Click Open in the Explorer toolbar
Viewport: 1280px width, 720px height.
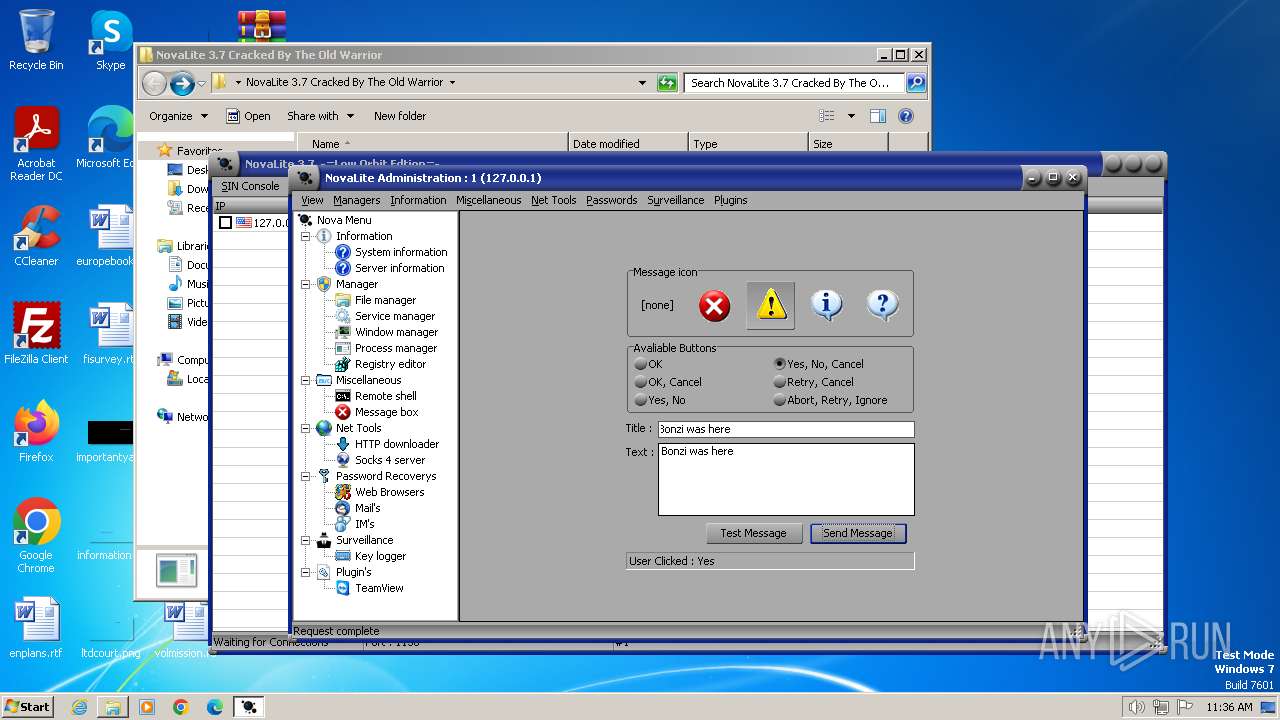pyautogui.click(x=248, y=116)
